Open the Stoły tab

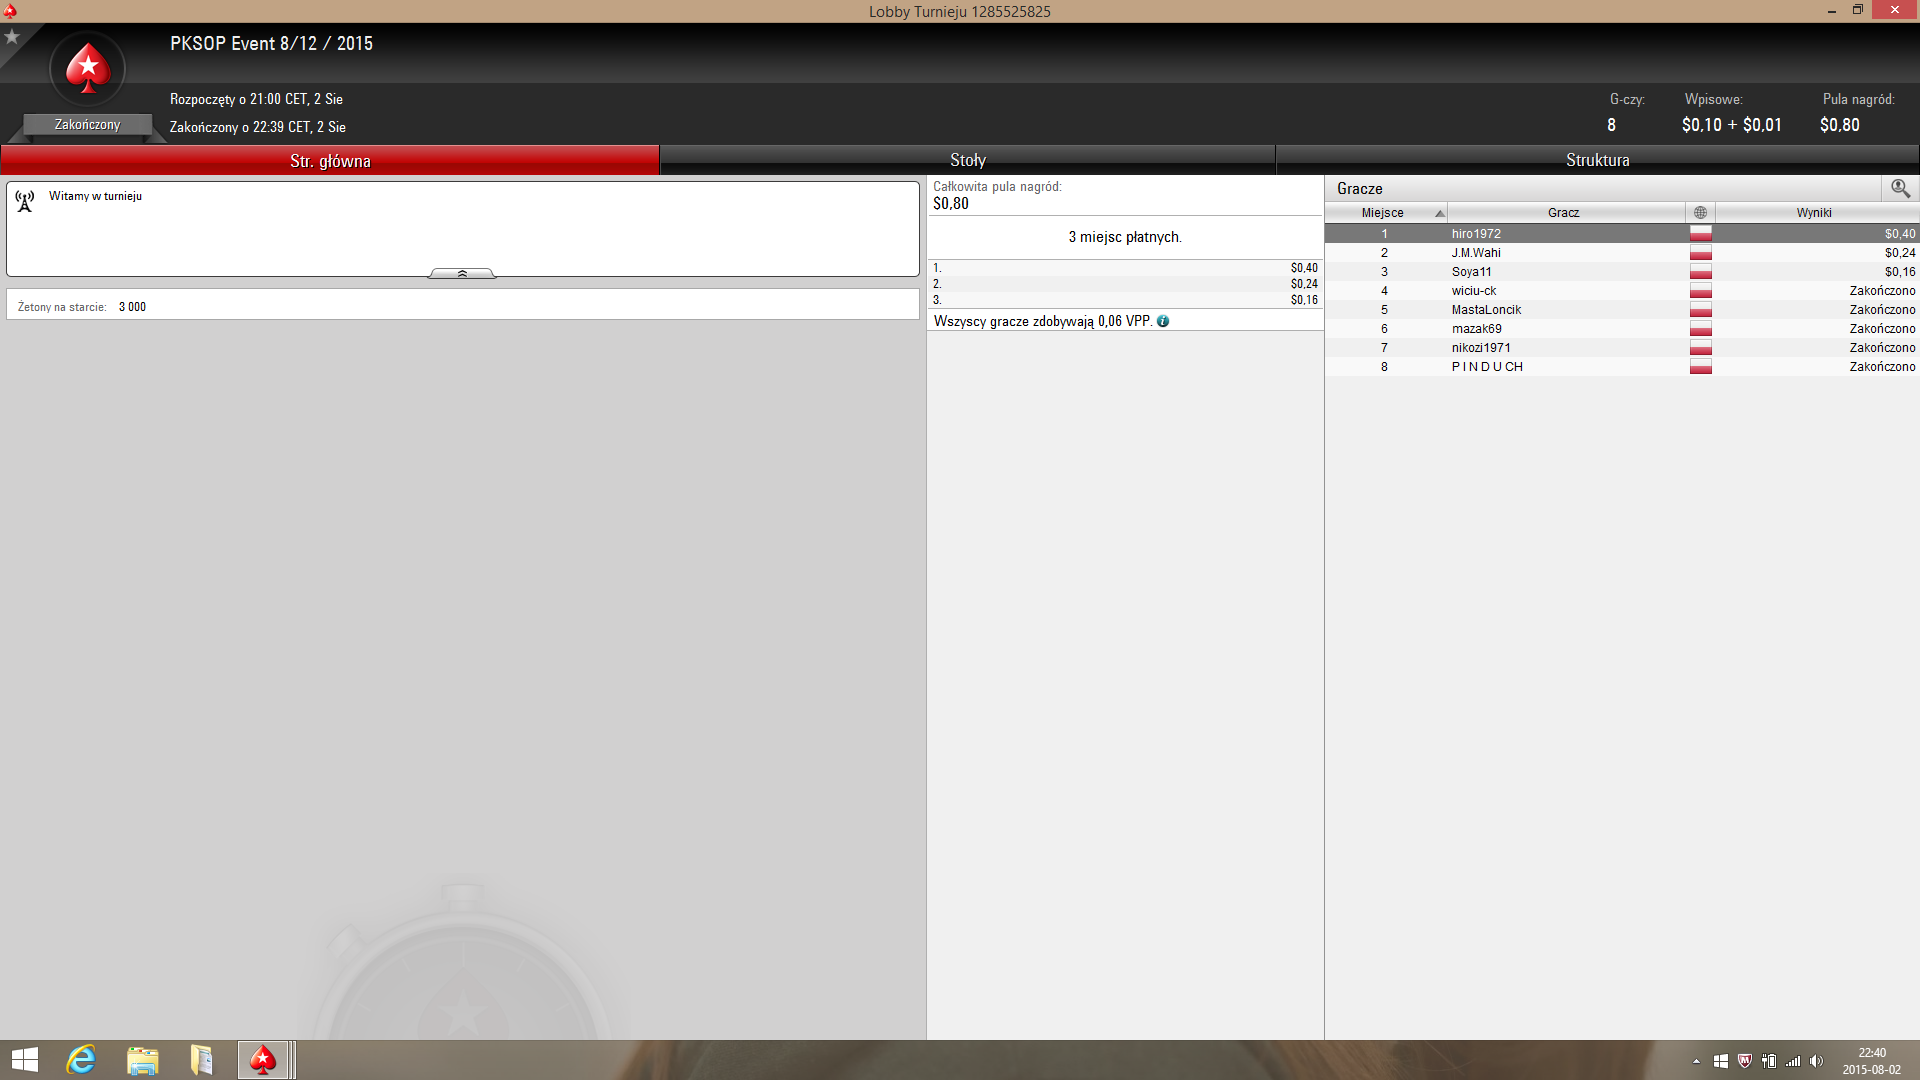(968, 160)
